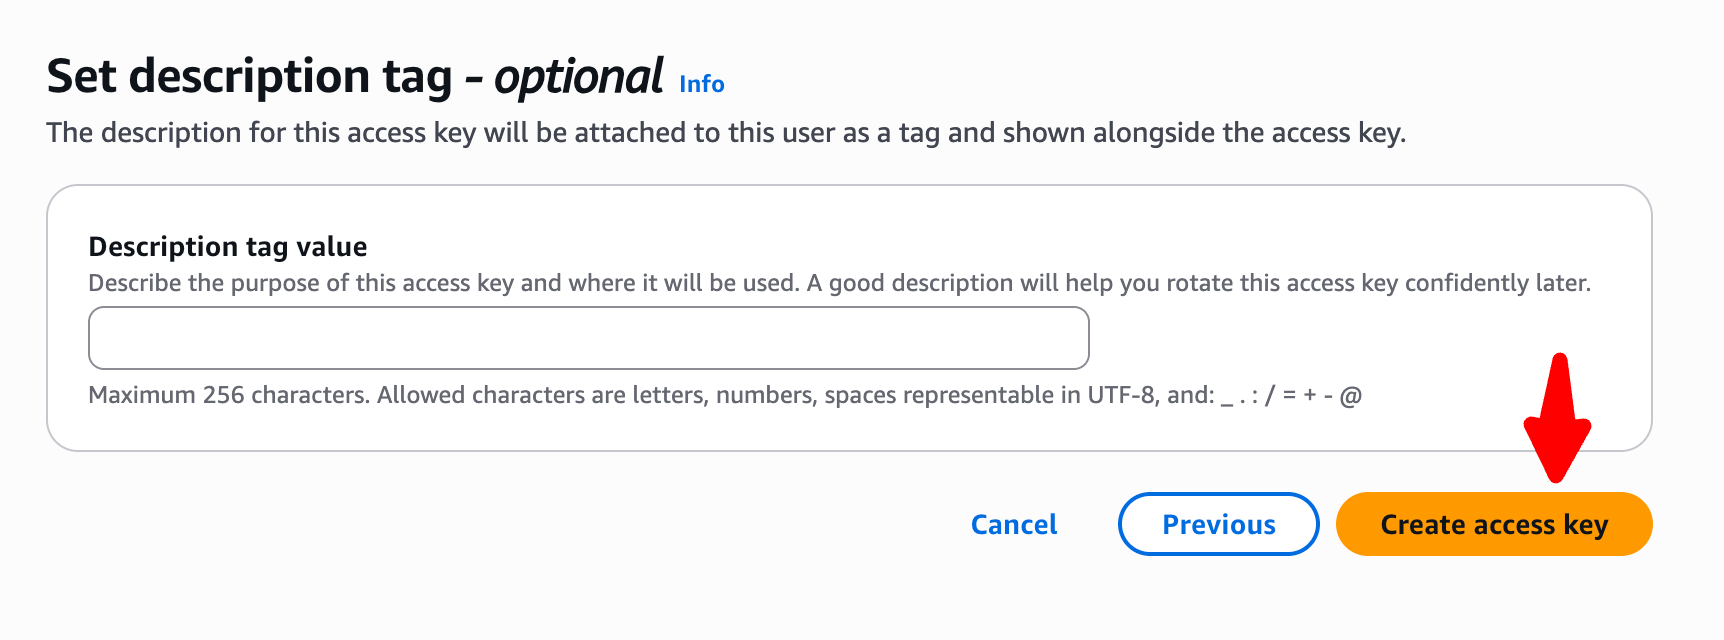Click the "Set description tag" heading
The height and width of the screenshot is (640, 1724).
[250, 77]
